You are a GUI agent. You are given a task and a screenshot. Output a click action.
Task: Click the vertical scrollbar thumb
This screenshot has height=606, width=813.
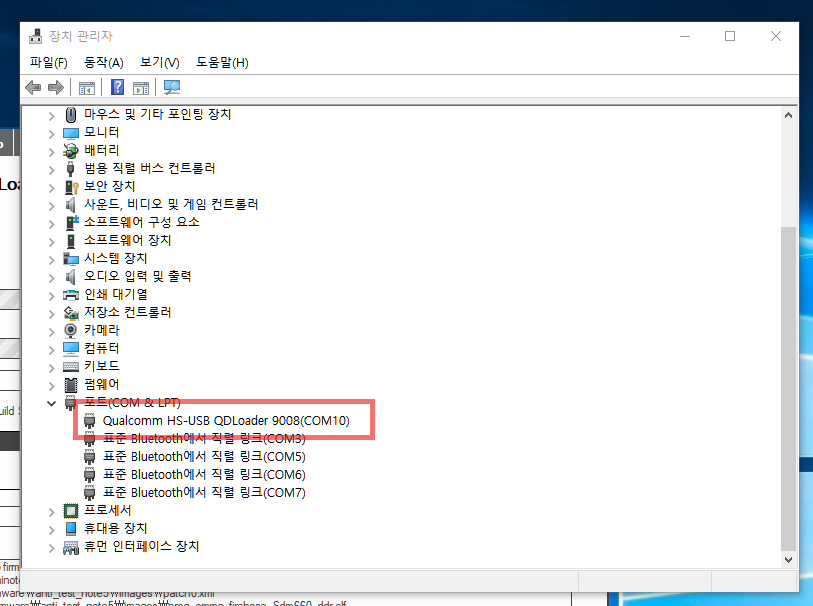tap(789, 388)
